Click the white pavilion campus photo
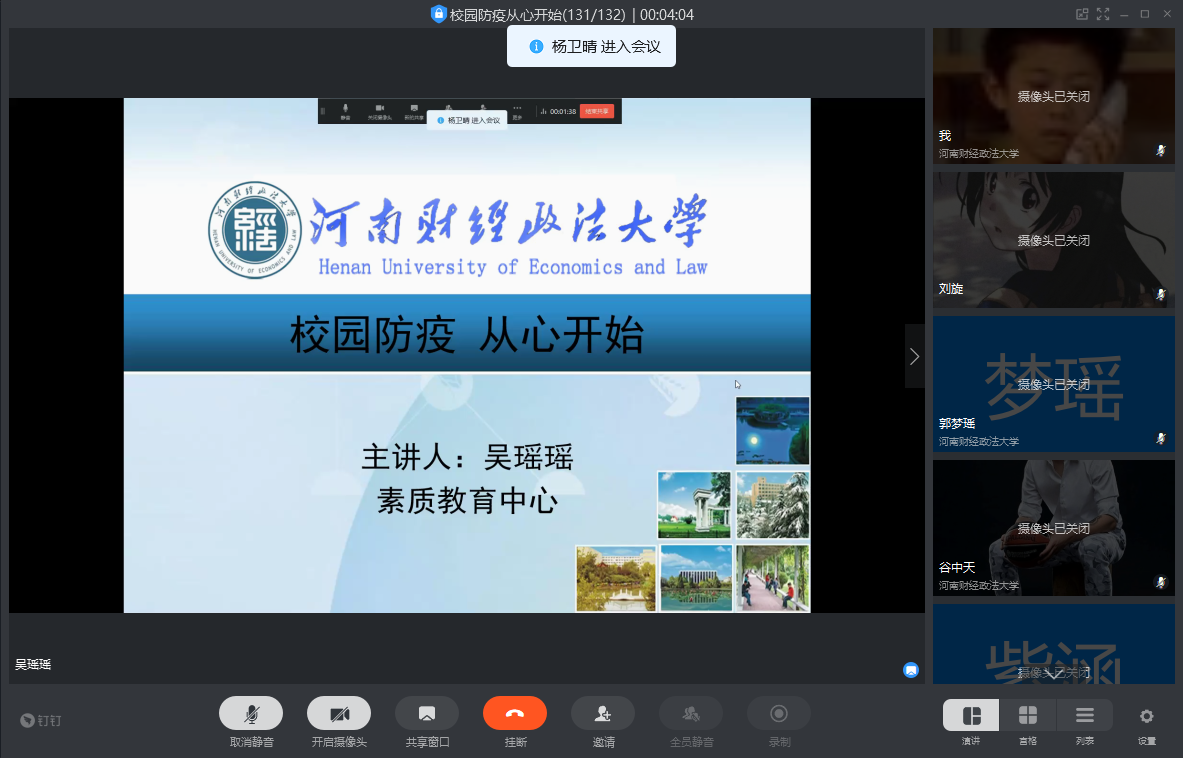Viewport: 1183px width, 758px height. pyautogui.click(x=694, y=505)
